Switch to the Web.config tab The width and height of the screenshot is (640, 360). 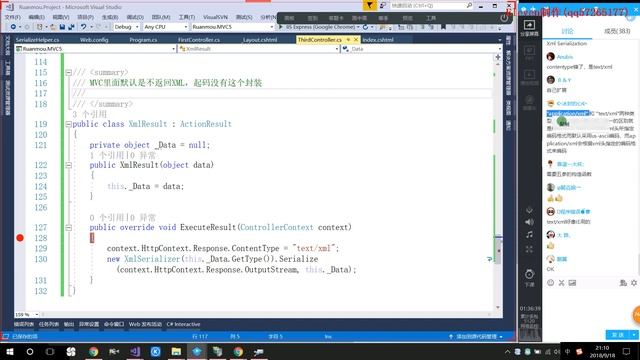[x=94, y=40]
